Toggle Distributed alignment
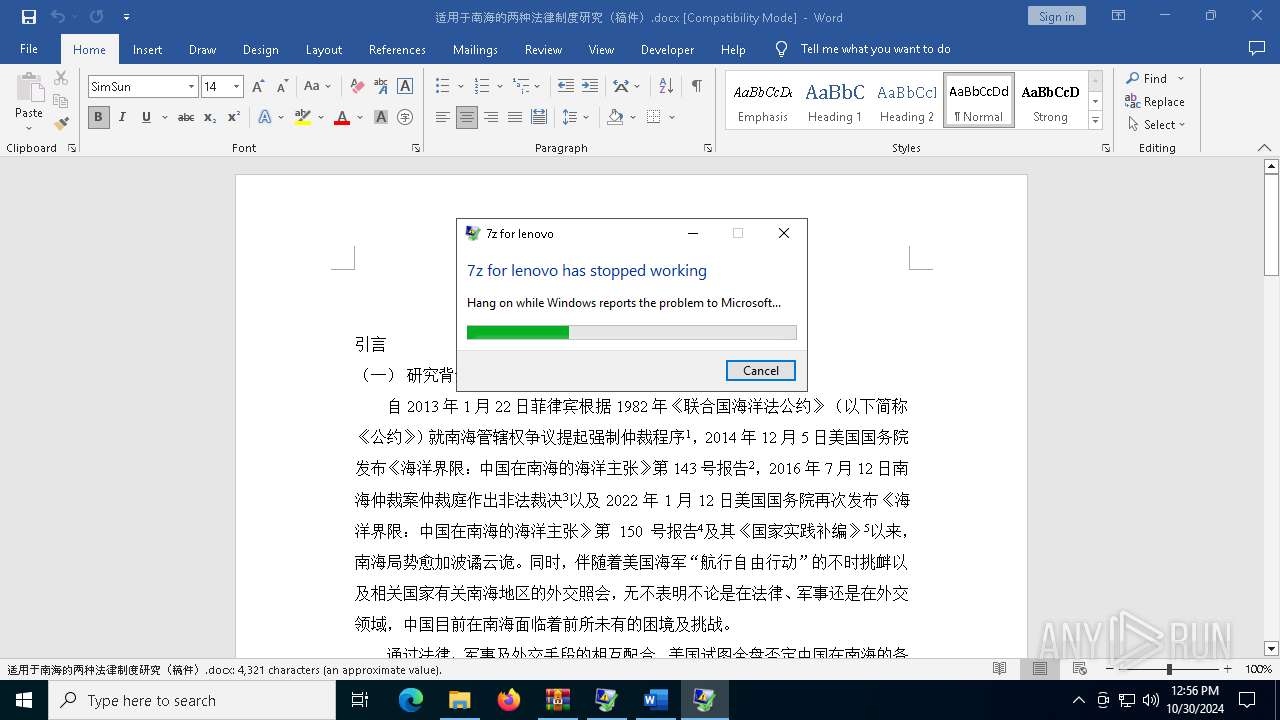1280x720 pixels. point(539,117)
